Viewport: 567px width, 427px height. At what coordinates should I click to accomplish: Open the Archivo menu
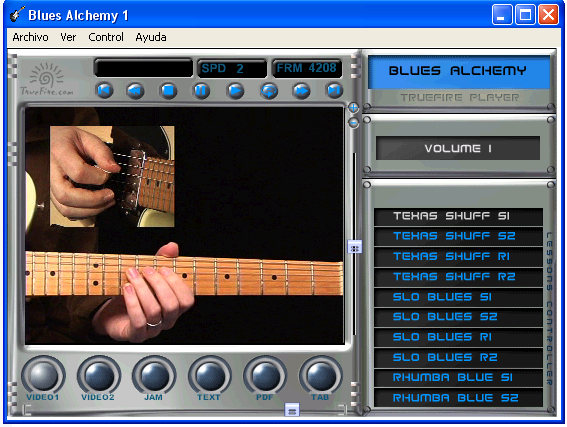30,37
